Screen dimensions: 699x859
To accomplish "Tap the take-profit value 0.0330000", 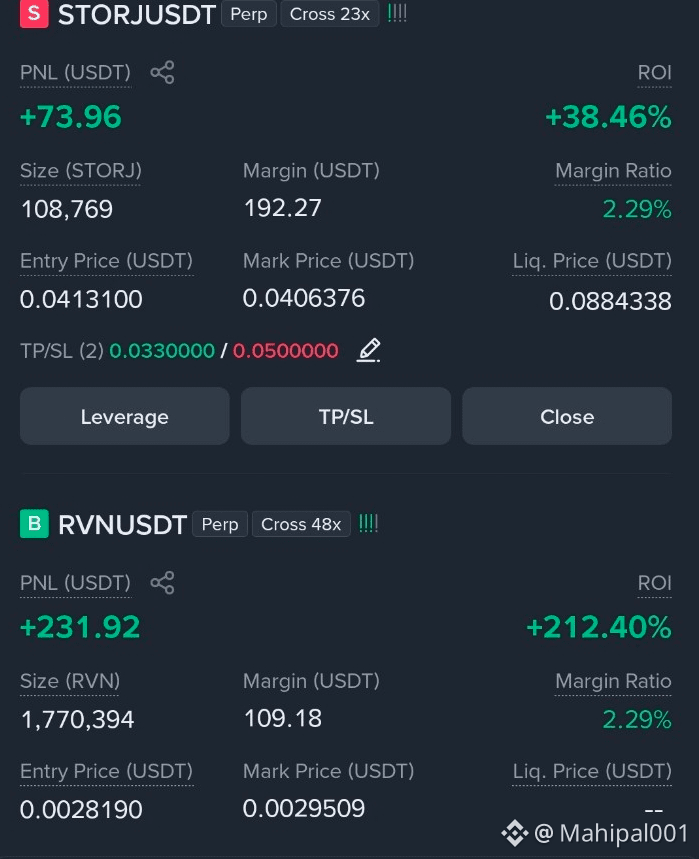I will 162,351.
